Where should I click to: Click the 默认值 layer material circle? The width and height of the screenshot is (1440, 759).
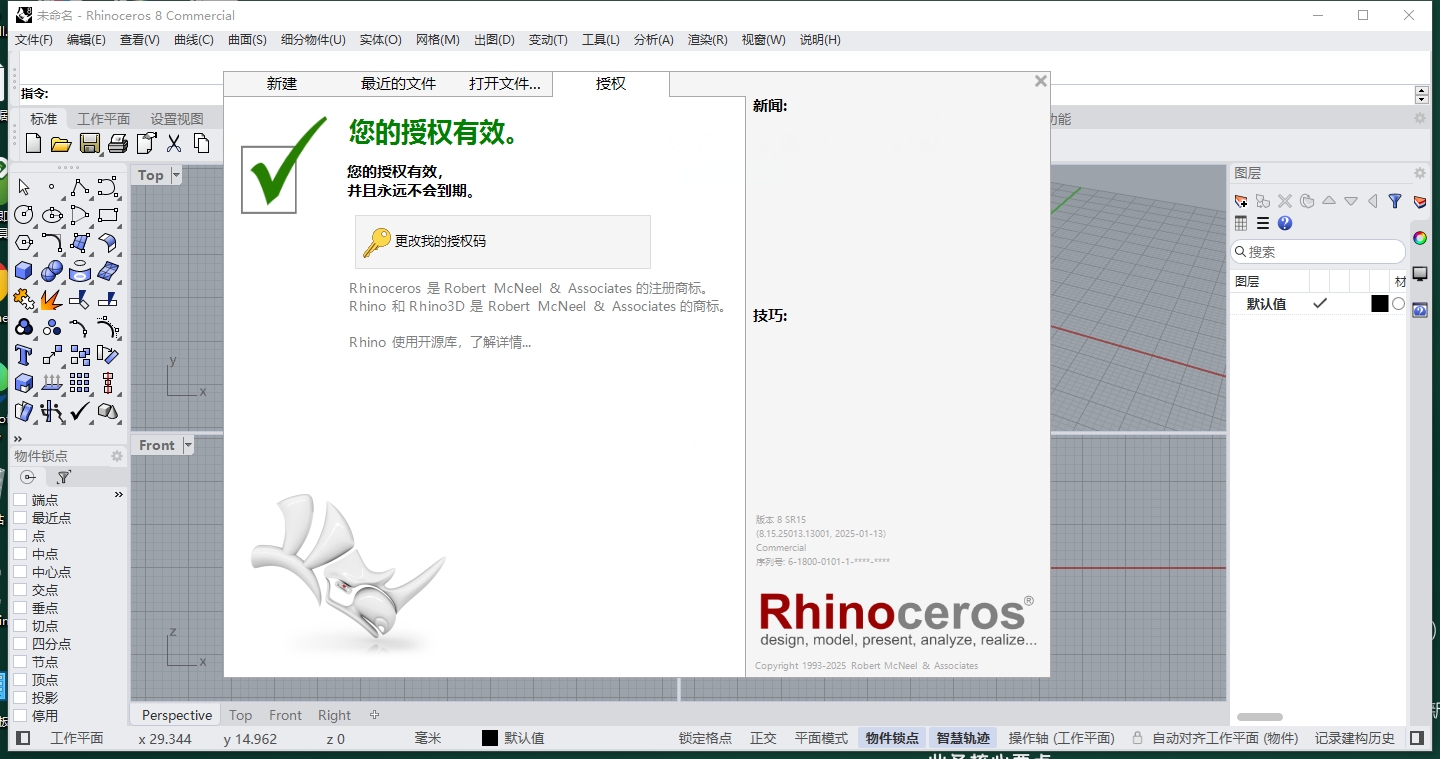tap(1398, 304)
